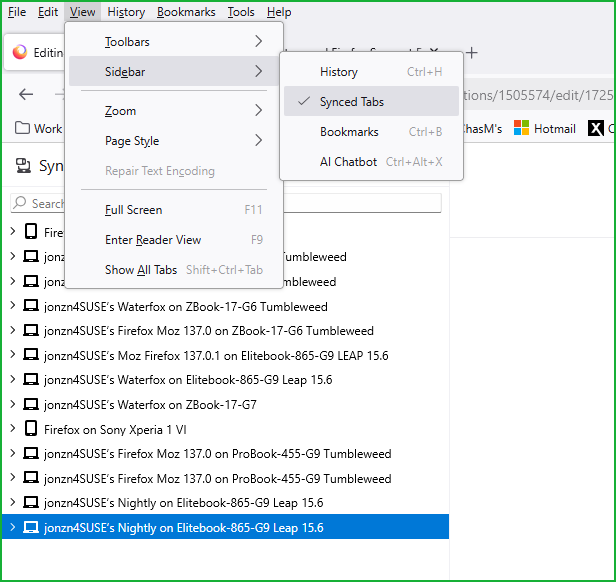The height and width of the screenshot is (582, 616).
Task: Choose Show All Tabs
Action: point(174,270)
